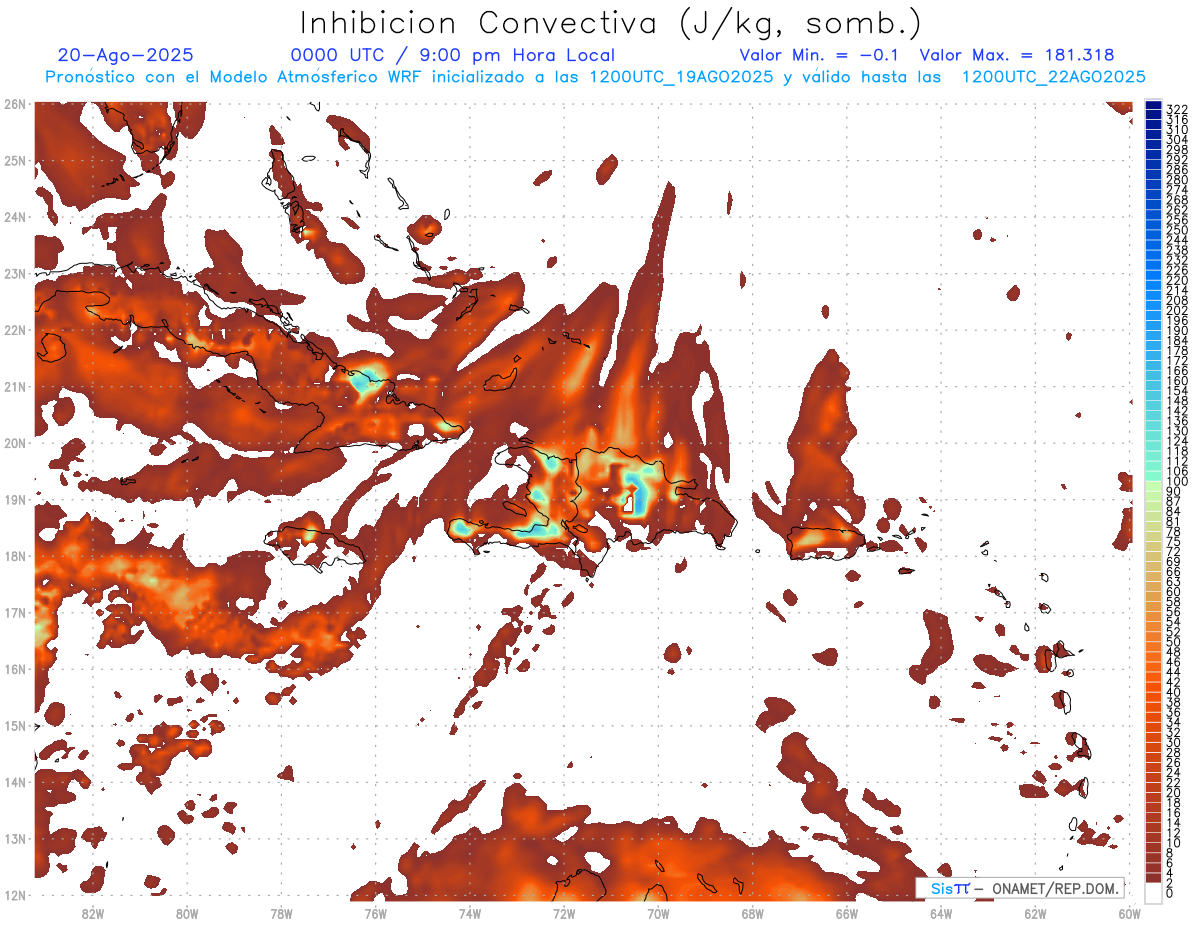Click the 66W longitude label
This screenshot has height=927, width=1200.
(846, 912)
